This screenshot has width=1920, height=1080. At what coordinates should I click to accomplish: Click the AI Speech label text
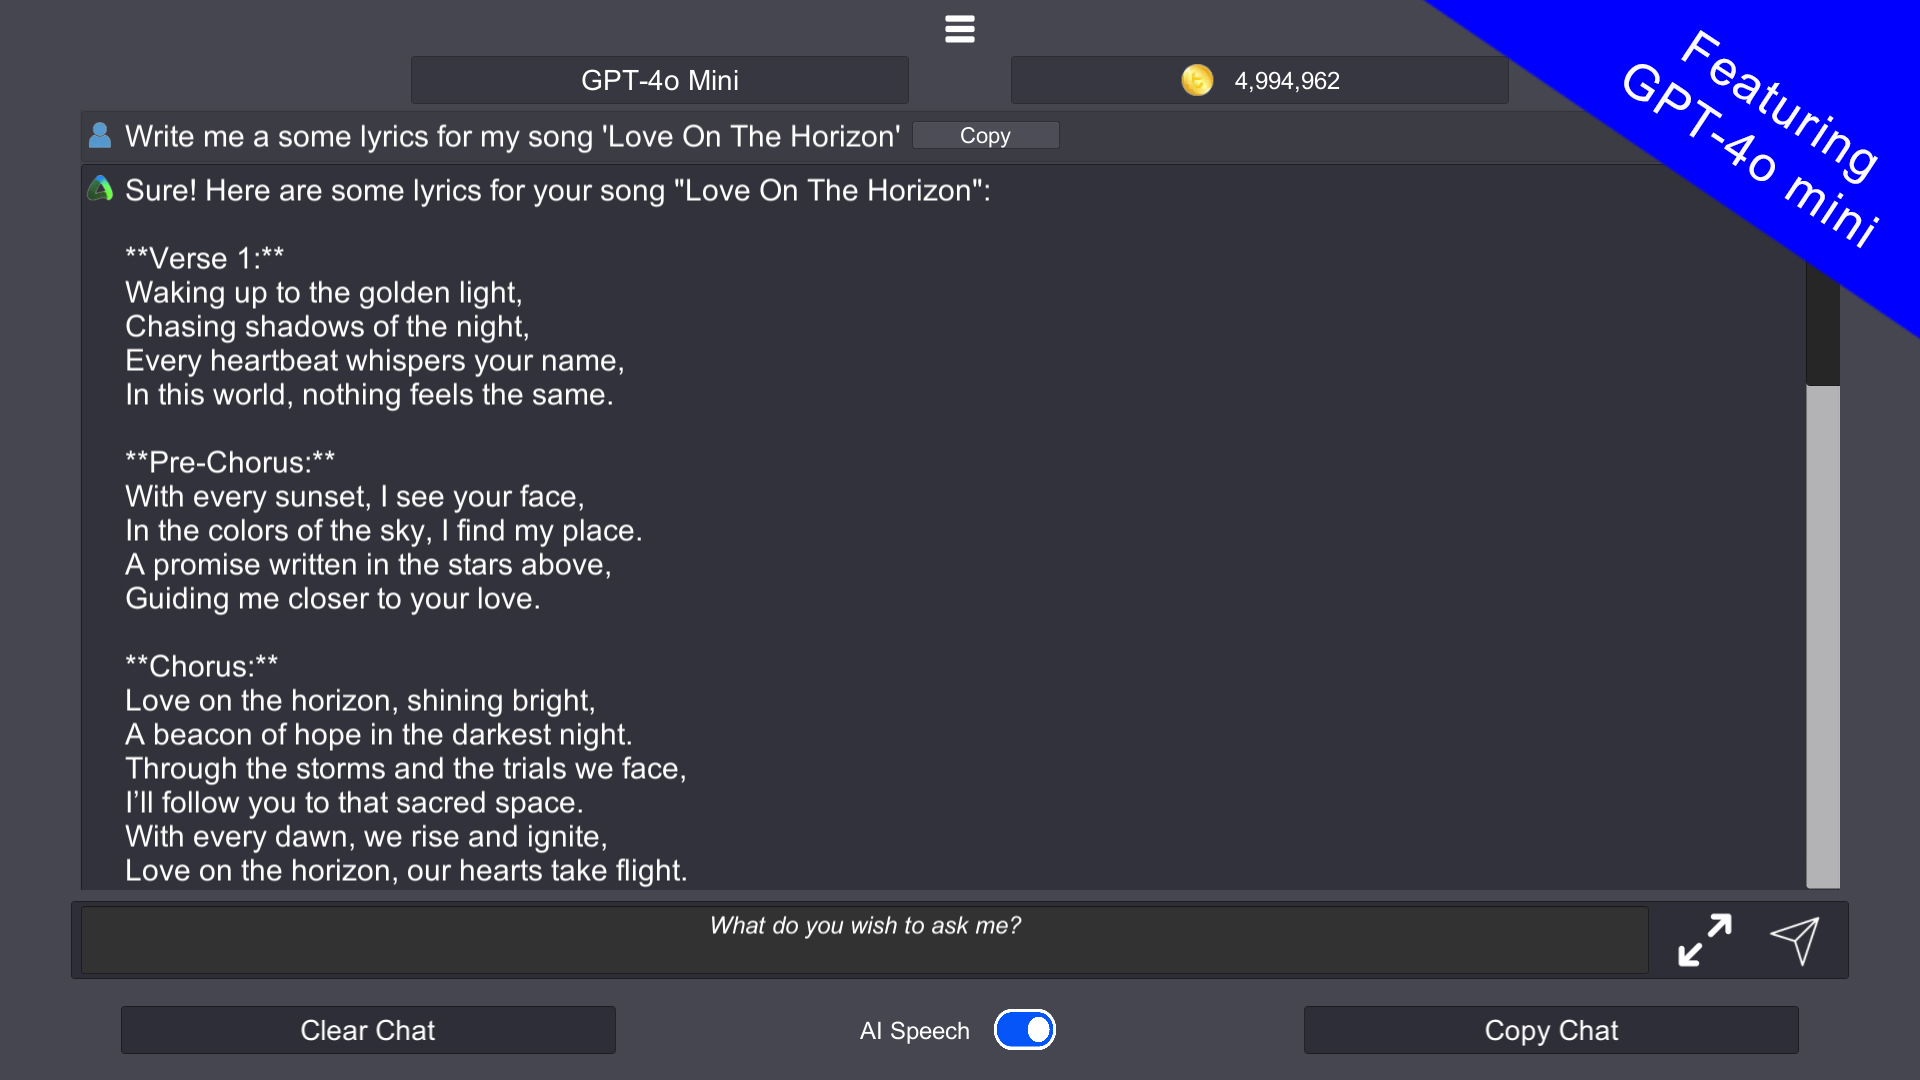coord(914,1031)
